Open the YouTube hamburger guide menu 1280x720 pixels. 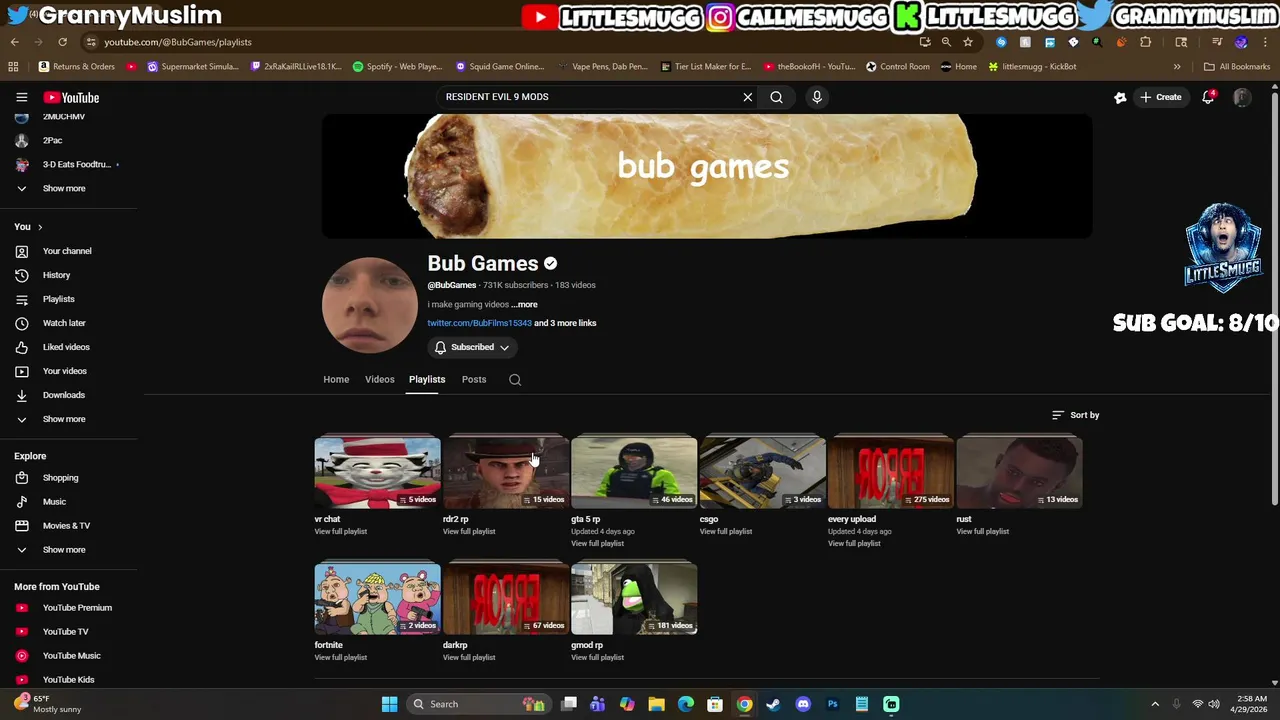[x=21, y=97]
